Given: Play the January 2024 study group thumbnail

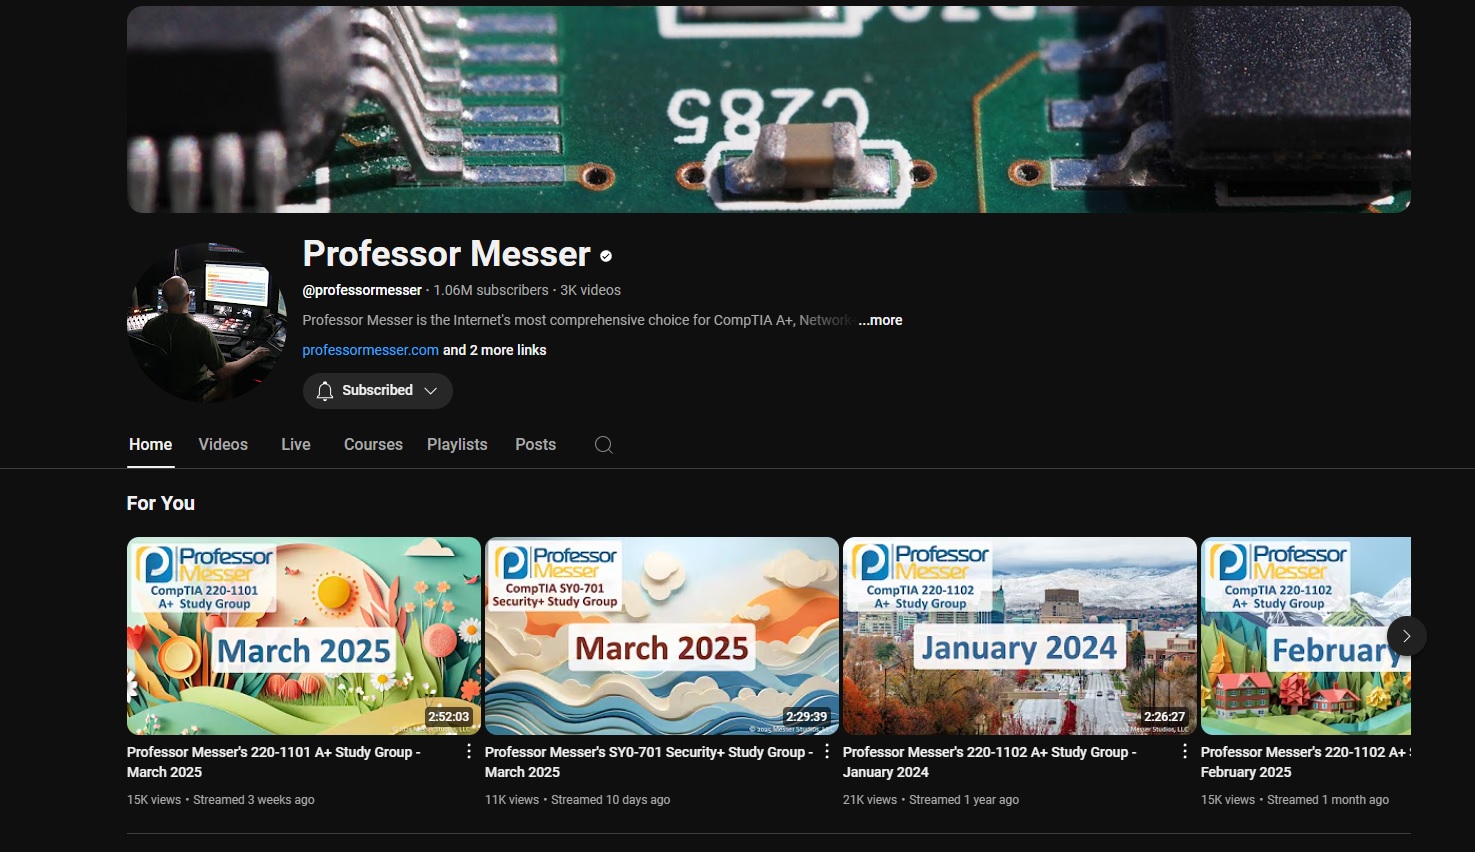Looking at the screenshot, I should pos(1020,636).
